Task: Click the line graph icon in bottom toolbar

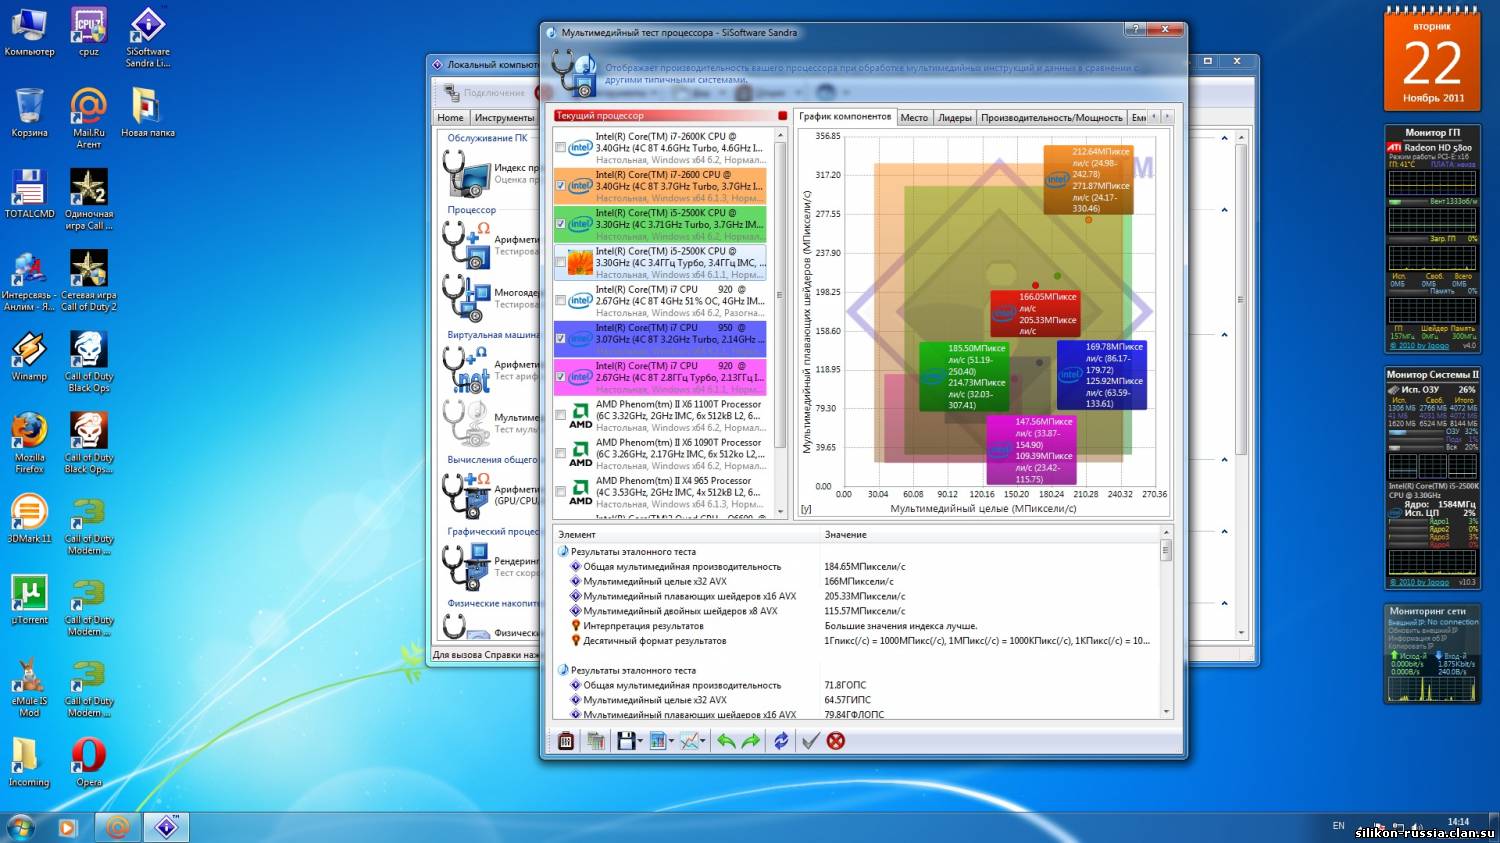Action: click(x=690, y=741)
